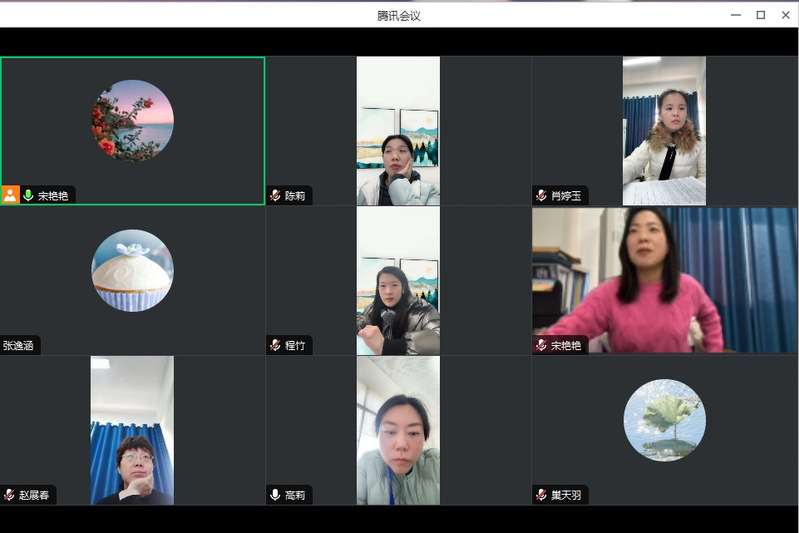Select the cupcake avatar of 张逸涵
This screenshot has height=533, width=799.
tap(132, 271)
